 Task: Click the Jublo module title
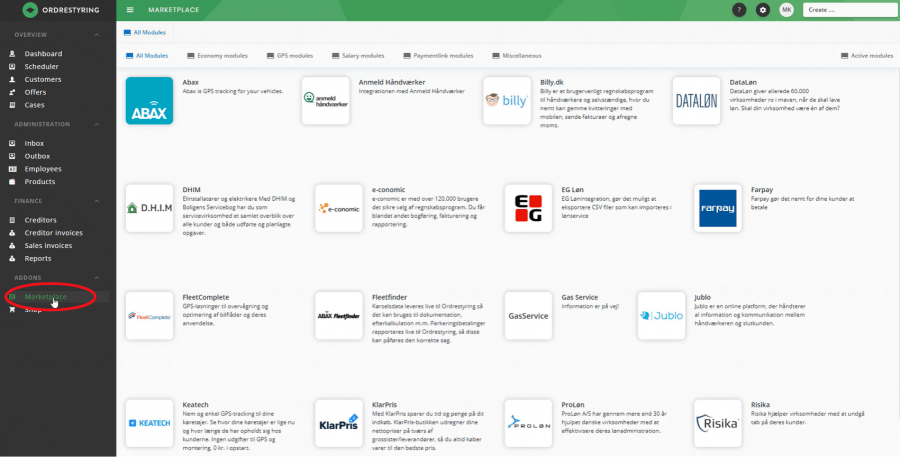tap(703, 297)
